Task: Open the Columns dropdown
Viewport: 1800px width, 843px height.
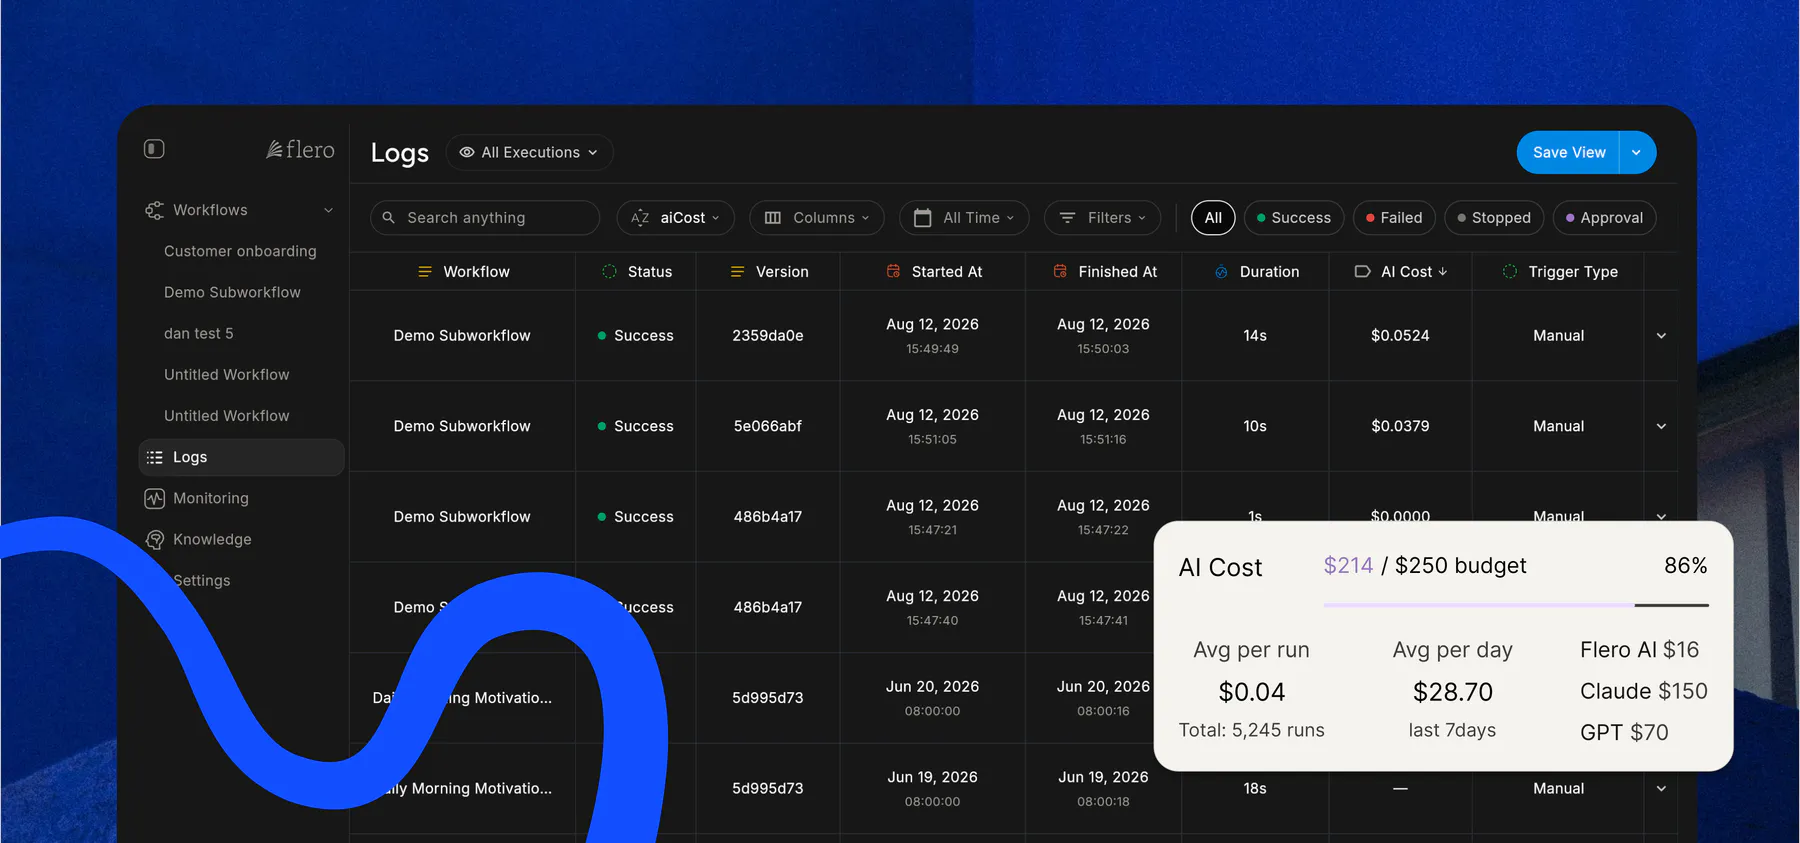Action: [817, 217]
